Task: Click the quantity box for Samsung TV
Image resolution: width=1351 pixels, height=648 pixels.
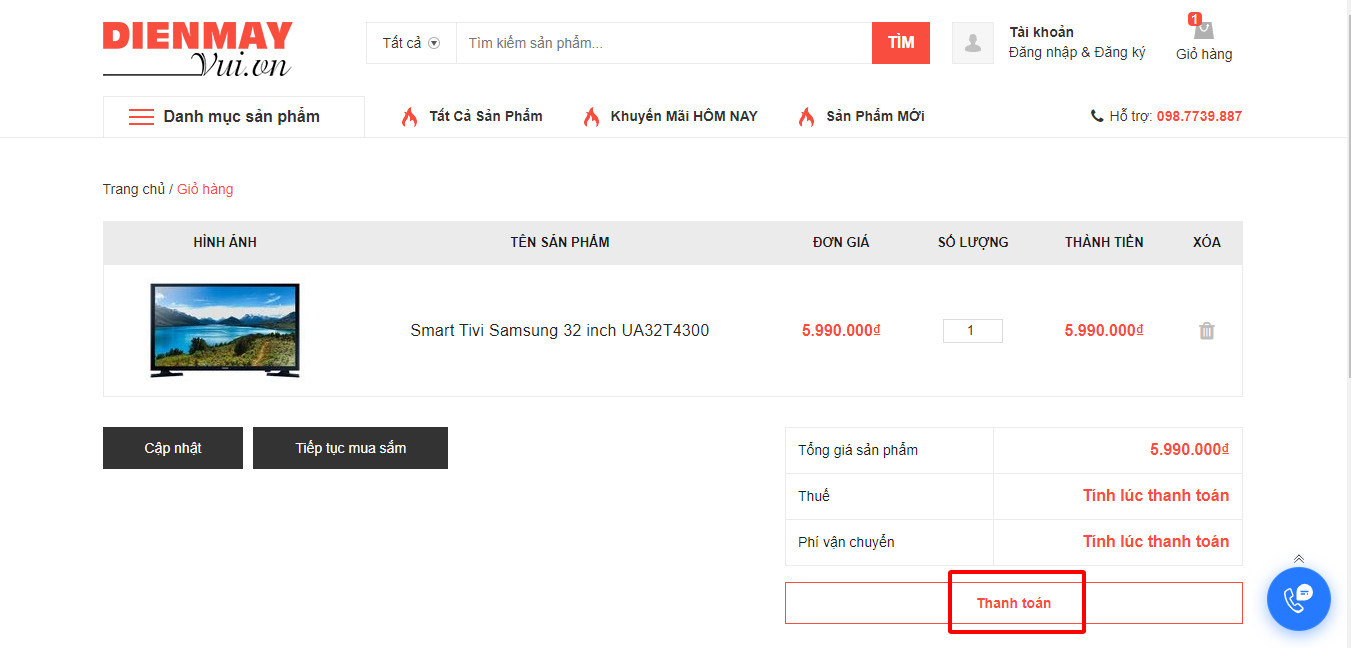Action: coord(972,331)
